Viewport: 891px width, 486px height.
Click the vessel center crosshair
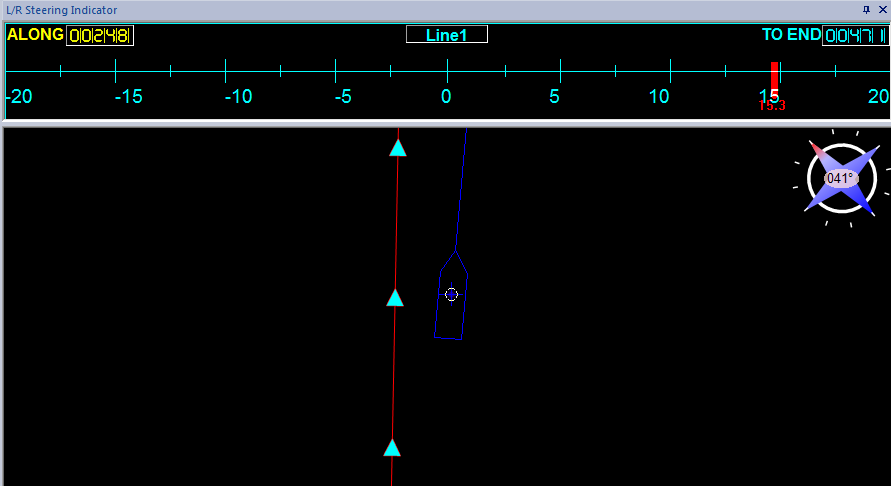point(451,294)
